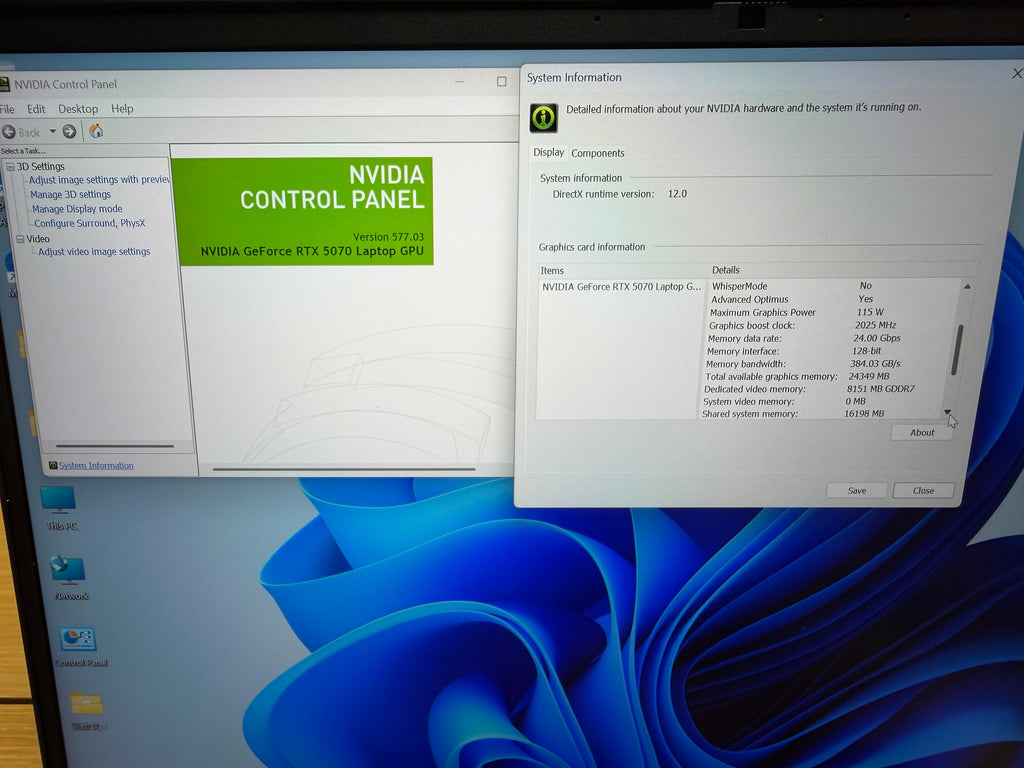Switch to the Display tab
This screenshot has height=768, width=1024.
pos(549,152)
